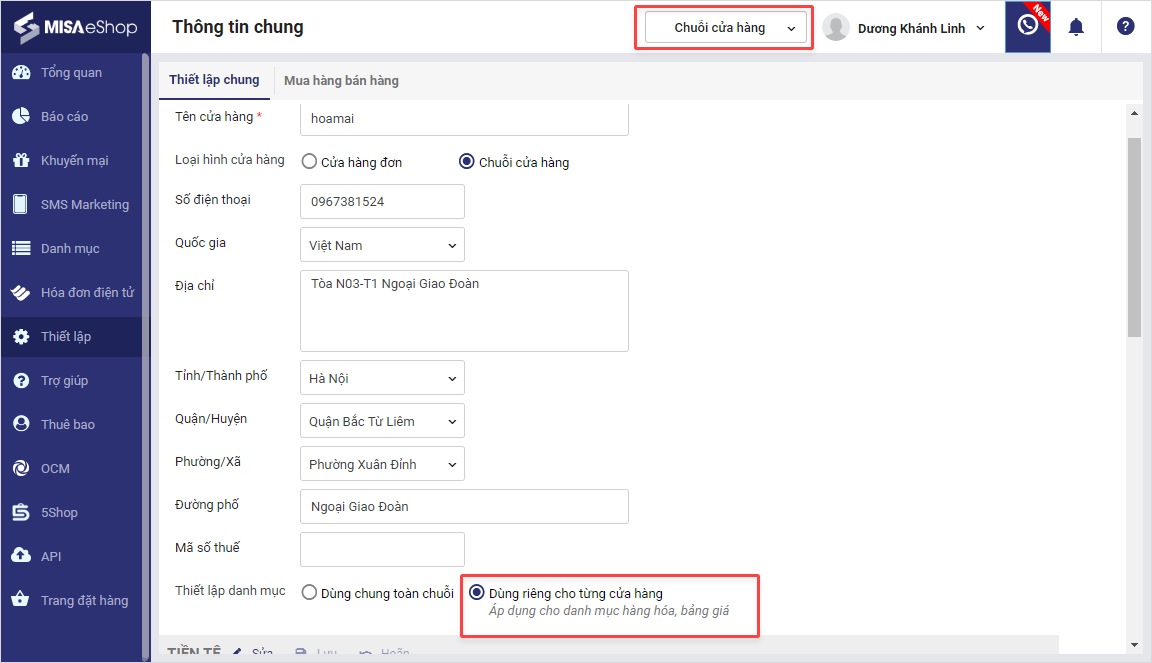The image size is (1152, 663).
Task: Open Hóa đơn điện tử menu
Action: tap(87, 293)
